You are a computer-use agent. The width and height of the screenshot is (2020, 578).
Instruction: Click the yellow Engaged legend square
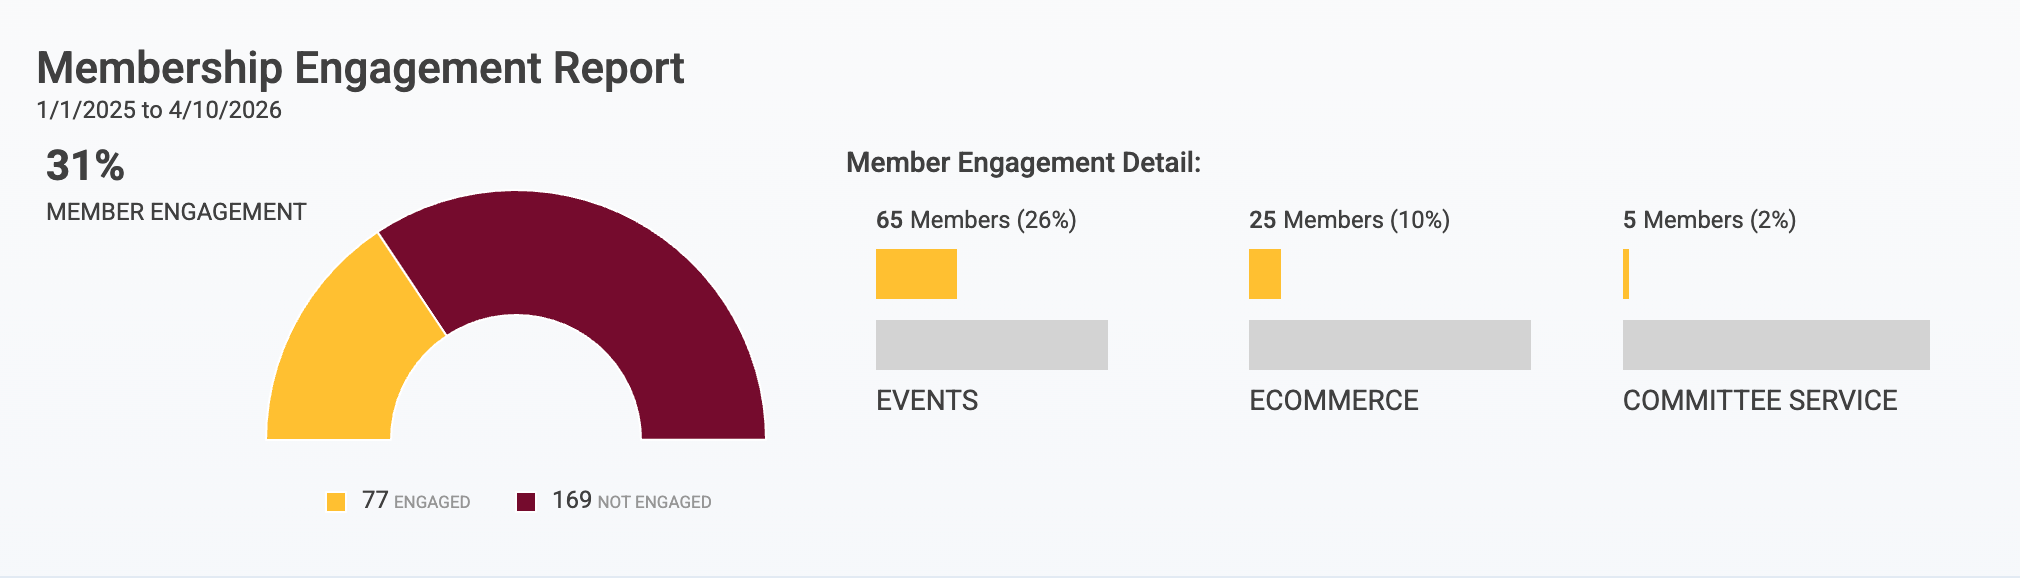coord(336,502)
